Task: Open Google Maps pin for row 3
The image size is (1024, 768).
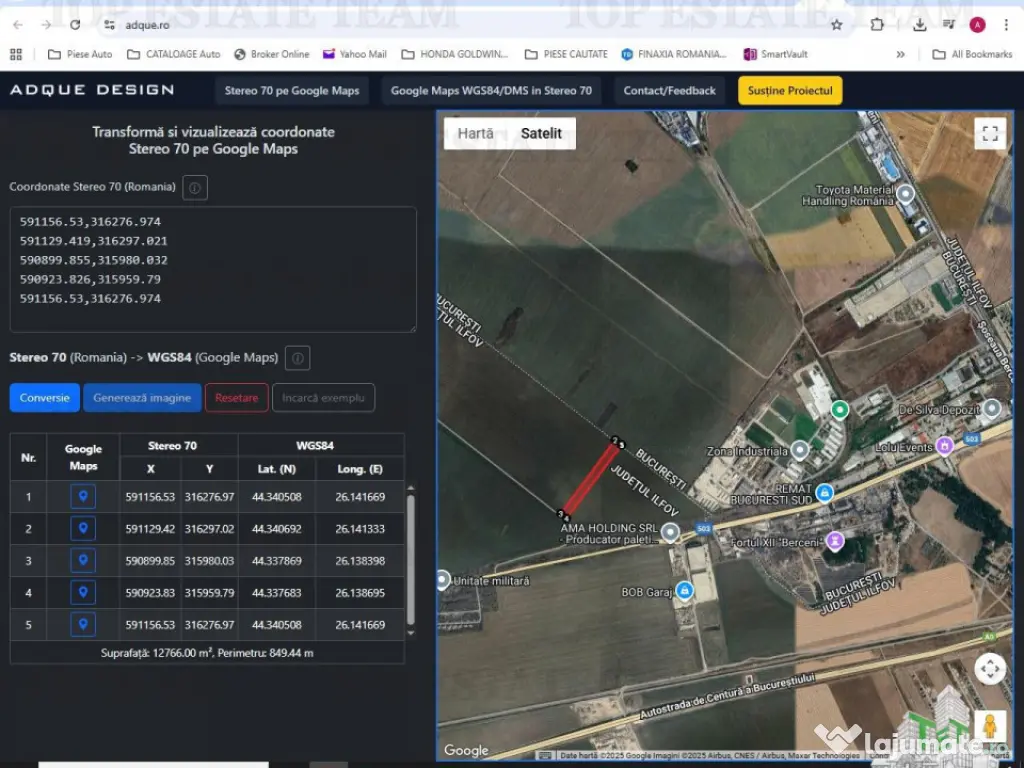Action: (x=83, y=561)
